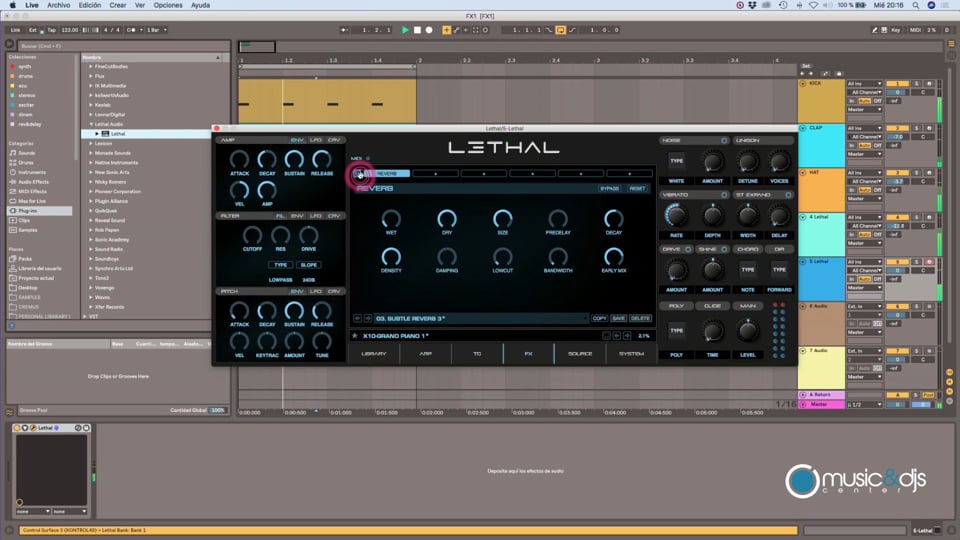The width and height of the screenshot is (960, 540).
Task: Expand the Lexicon folder in browser
Action: pos(91,143)
